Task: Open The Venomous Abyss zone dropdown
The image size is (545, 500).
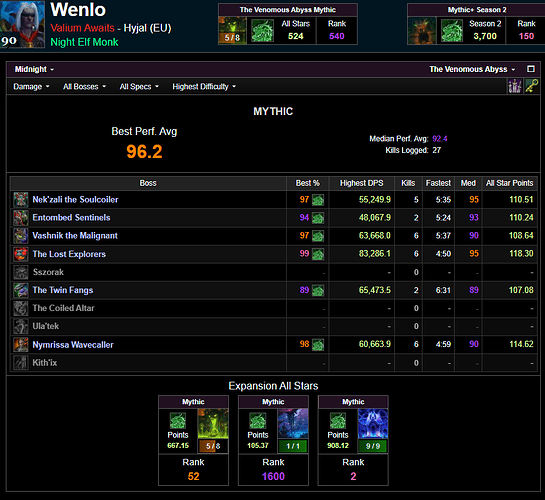Action: [x=472, y=69]
